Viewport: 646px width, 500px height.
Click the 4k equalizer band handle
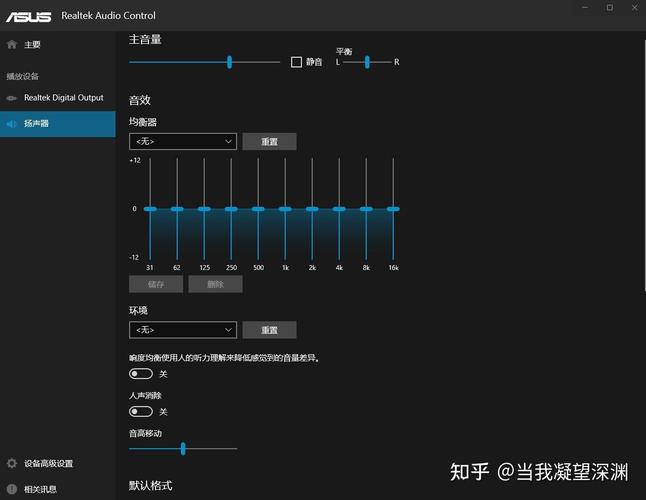pyautogui.click(x=339, y=209)
